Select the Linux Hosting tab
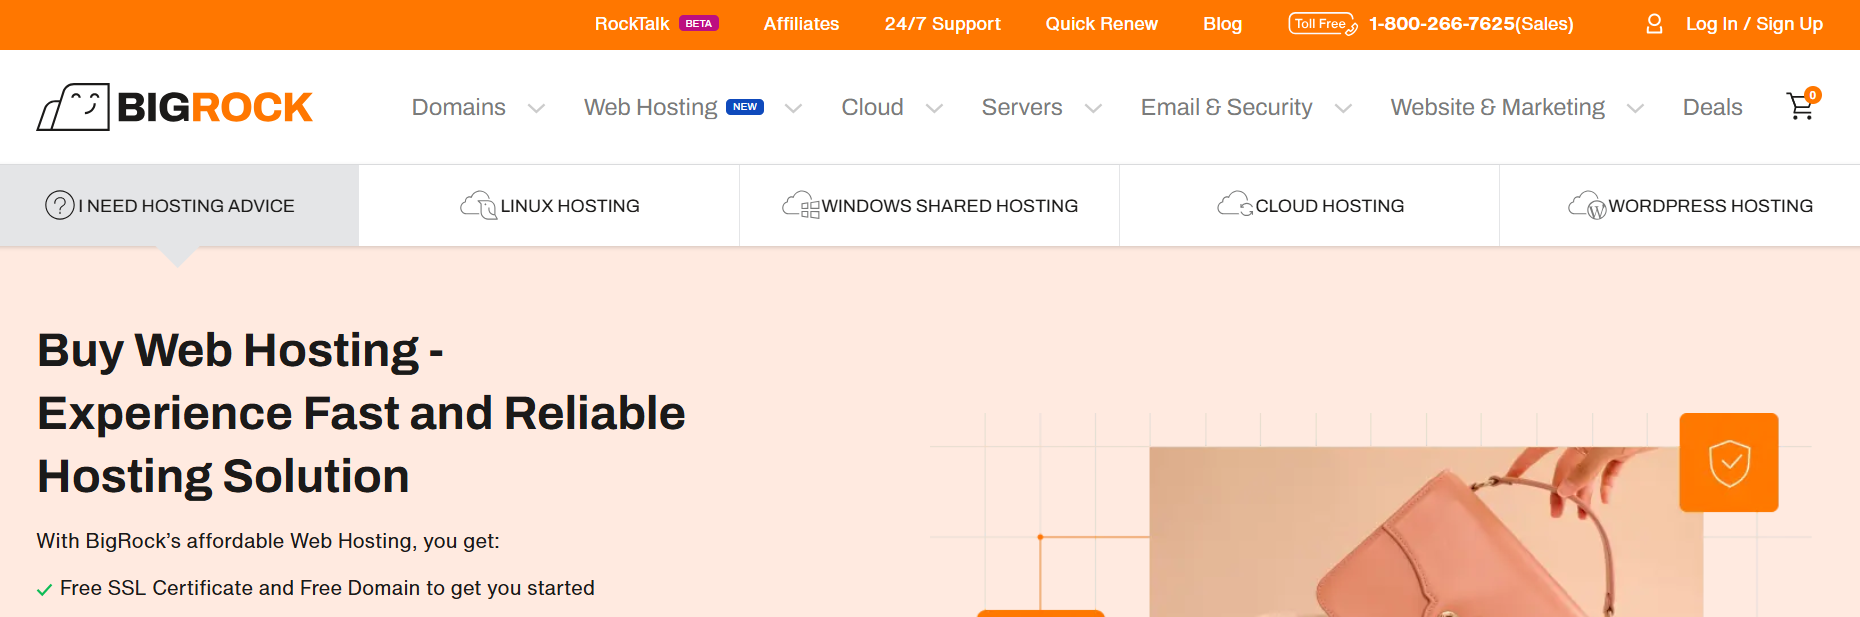Viewport: 1860px width, 617px height. [x=549, y=206]
